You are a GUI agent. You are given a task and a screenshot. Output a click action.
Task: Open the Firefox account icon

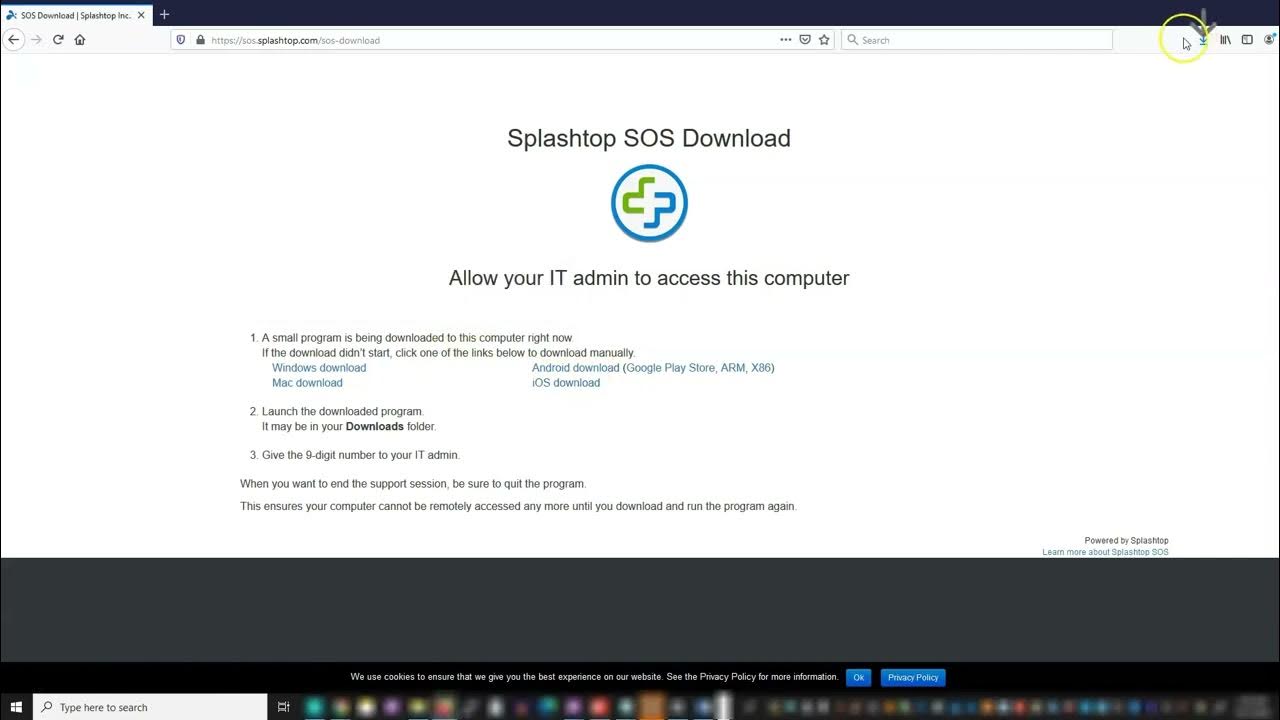[x=1270, y=40]
